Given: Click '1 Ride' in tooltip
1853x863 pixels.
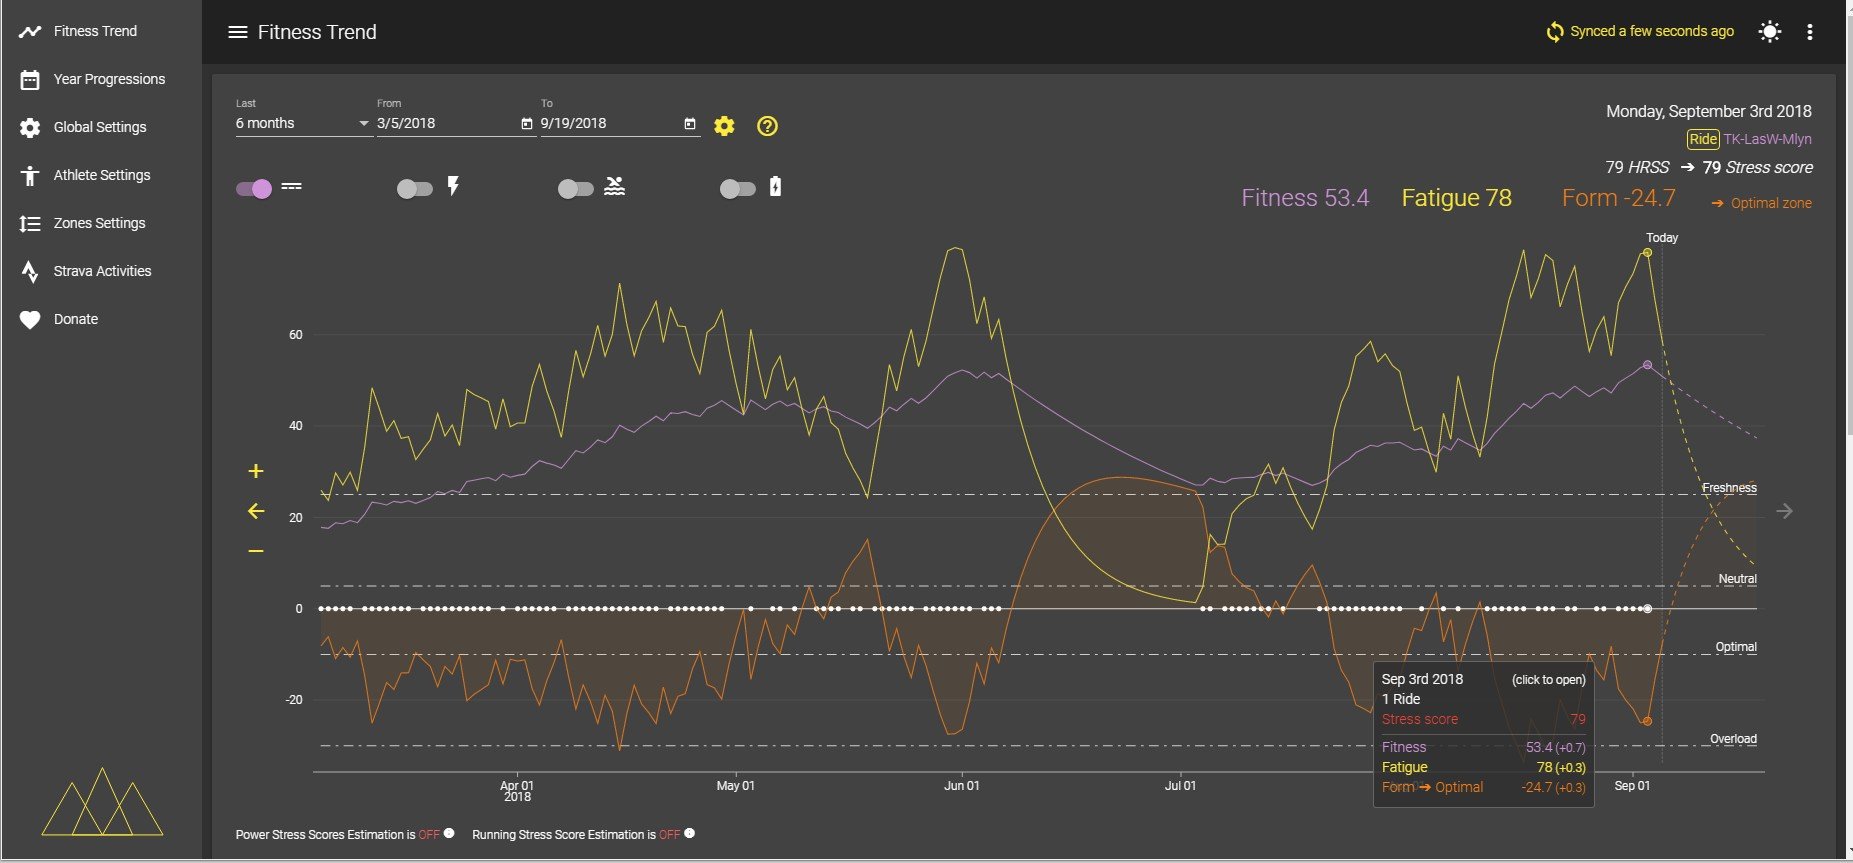Looking at the screenshot, I should click(x=1401, y=699).
